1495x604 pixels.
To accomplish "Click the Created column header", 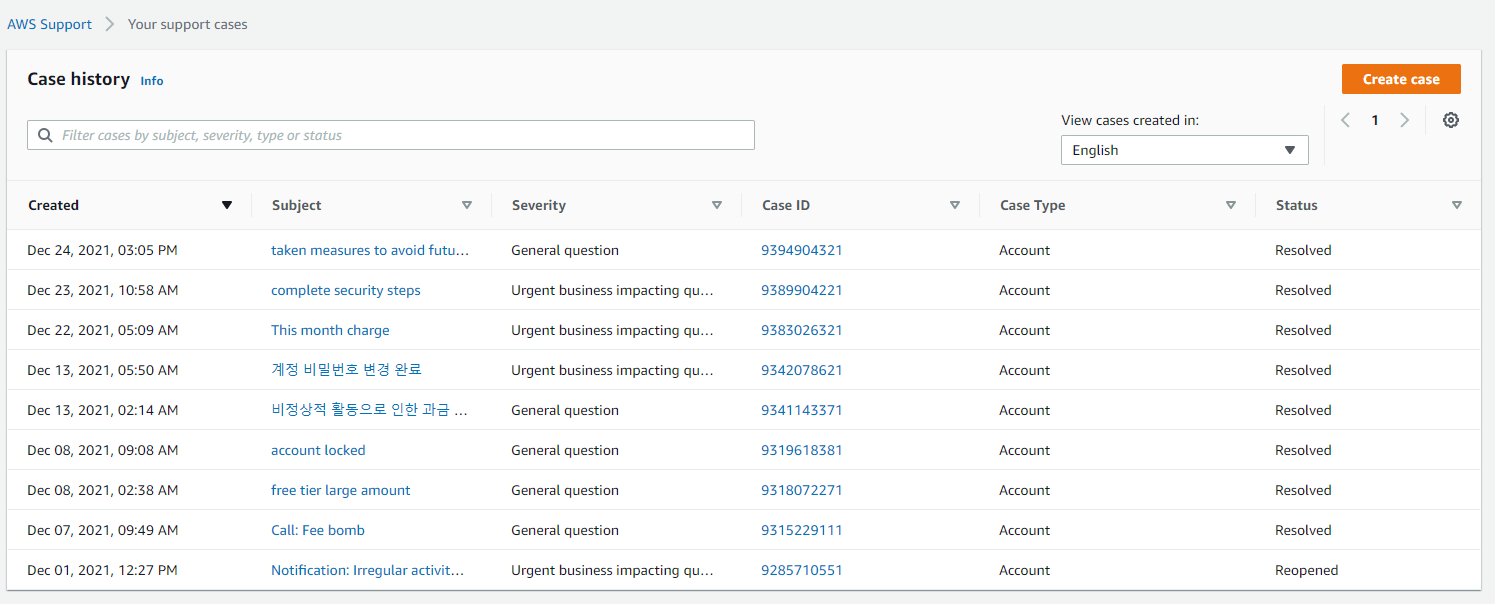I will coord(53,205).
